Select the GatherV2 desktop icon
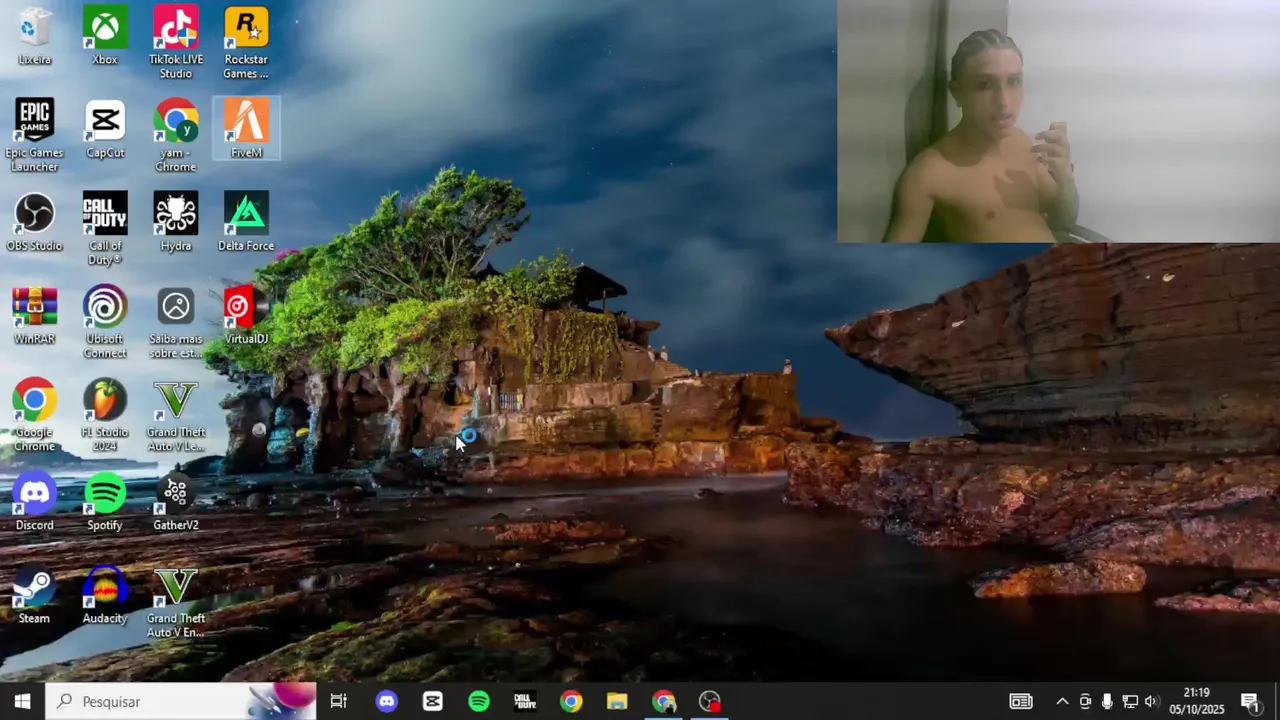Image resolution: width=1280 pixels, height=720 pixels. pos(176,501)
